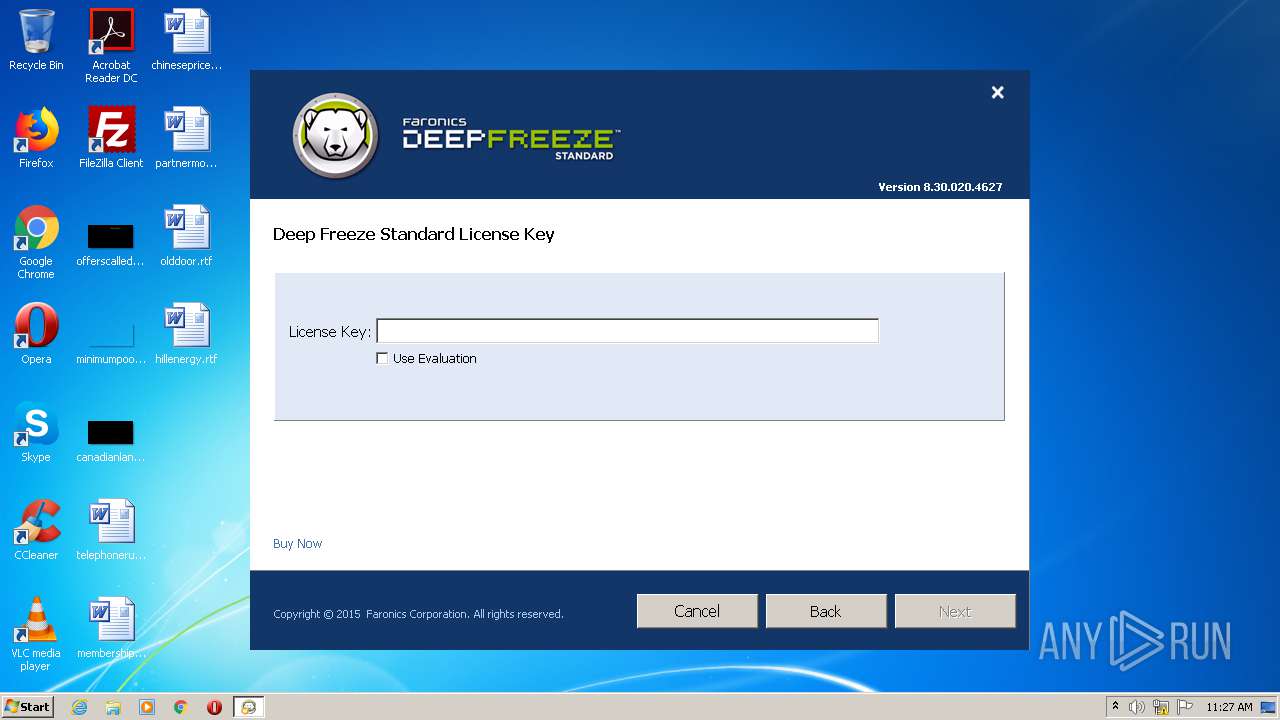Screen dimensions: 1280x720
Task: Click the Action Center flag icon
Action: [1185, 707]
